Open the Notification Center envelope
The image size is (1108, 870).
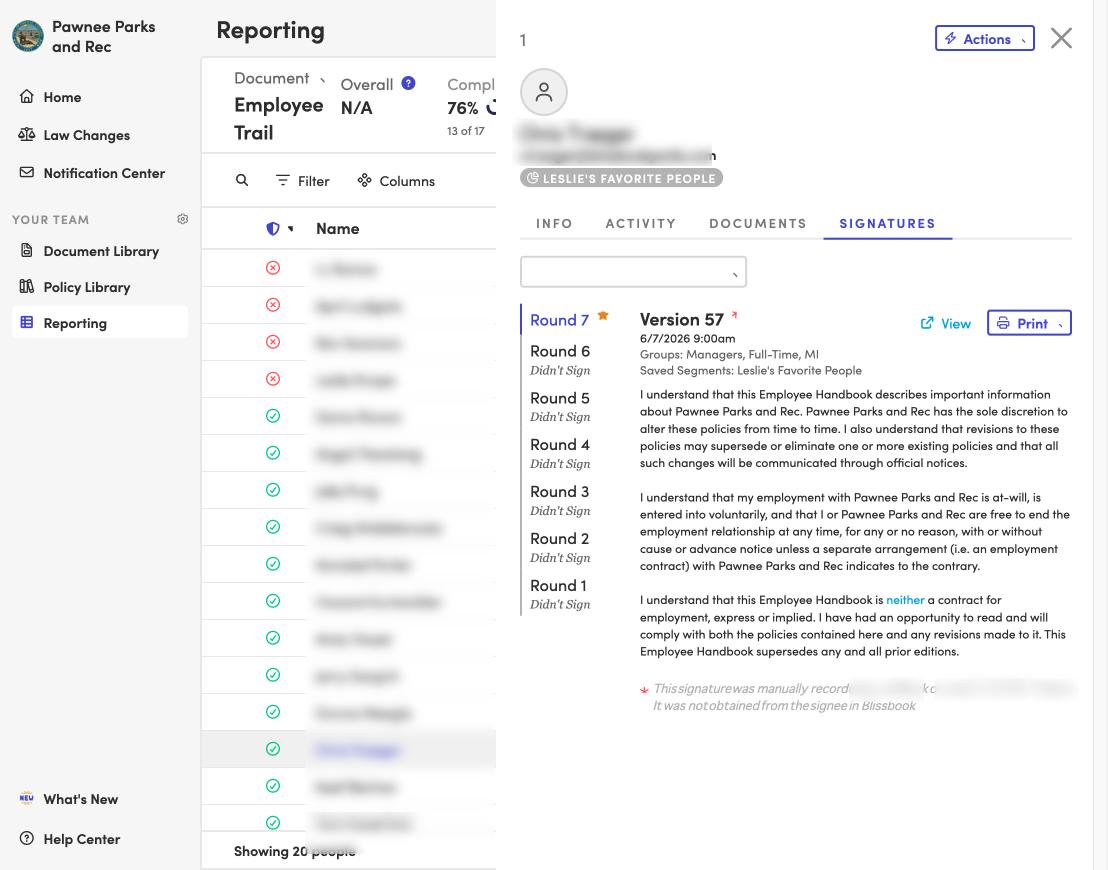tap(27, 172)
